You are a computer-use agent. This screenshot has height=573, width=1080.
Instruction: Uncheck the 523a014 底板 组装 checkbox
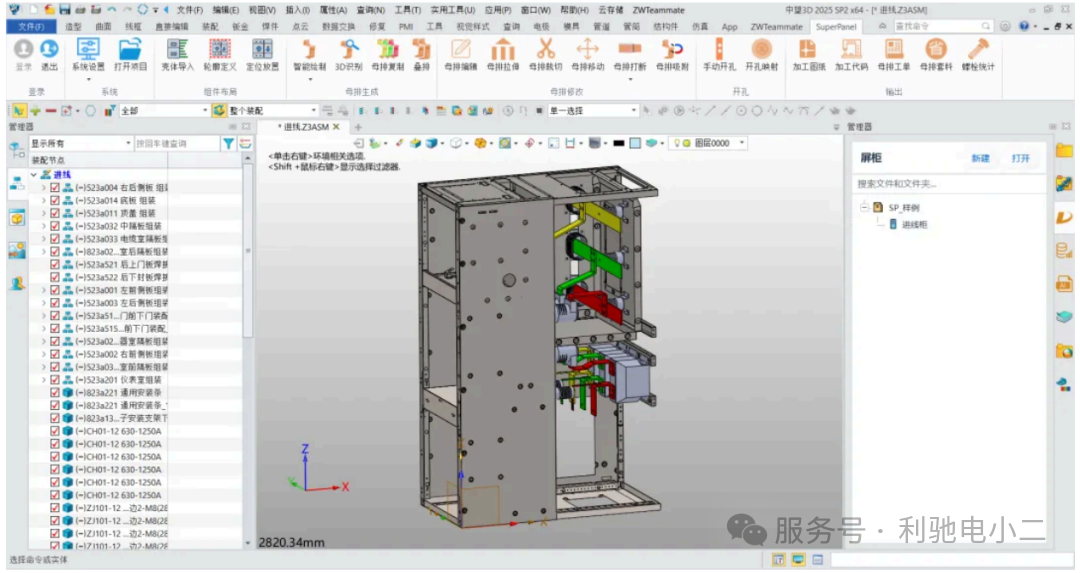click(54, 200)
